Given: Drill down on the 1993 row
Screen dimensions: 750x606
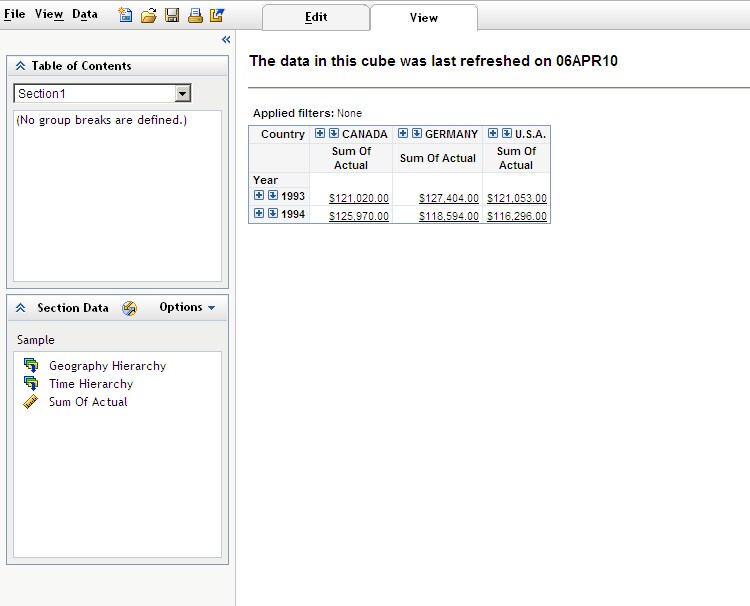Looking at the screenshot, I should pos(273,196).
